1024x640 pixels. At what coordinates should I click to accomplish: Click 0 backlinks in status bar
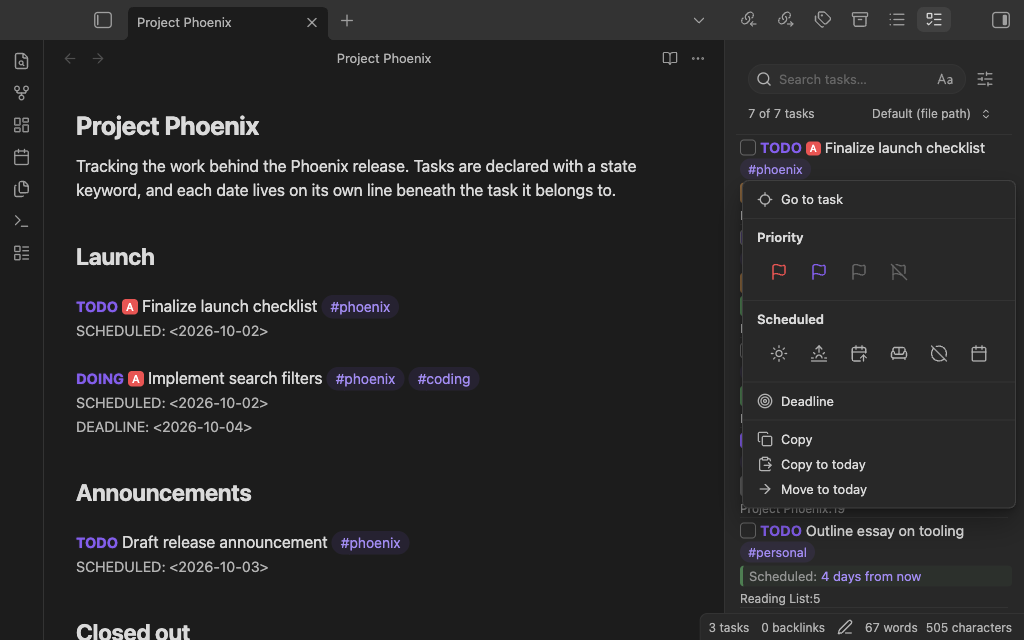tap(793, 628)
